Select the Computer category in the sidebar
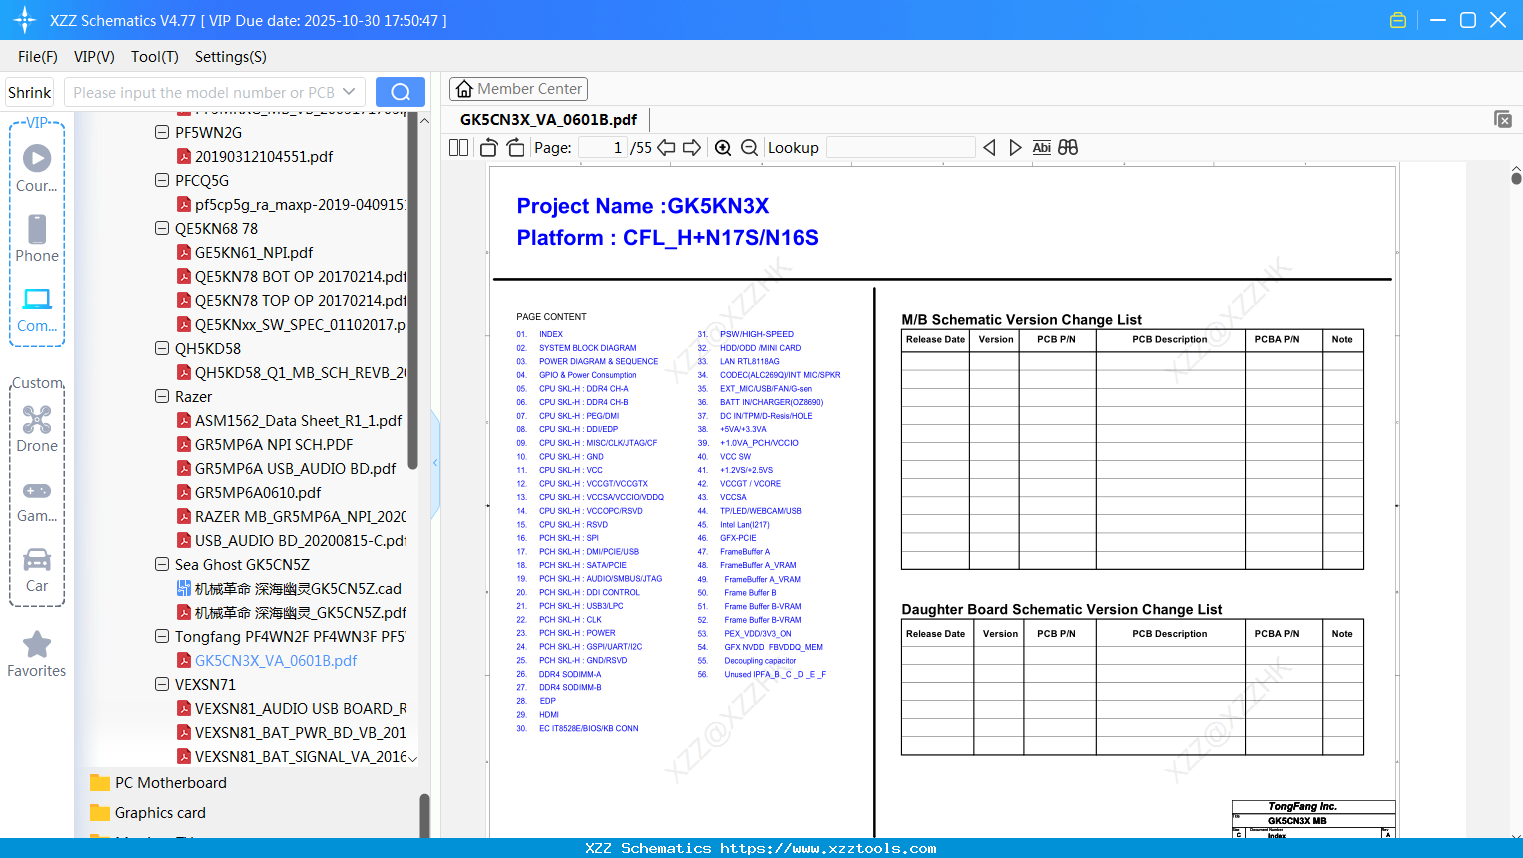 pos(37,309)
